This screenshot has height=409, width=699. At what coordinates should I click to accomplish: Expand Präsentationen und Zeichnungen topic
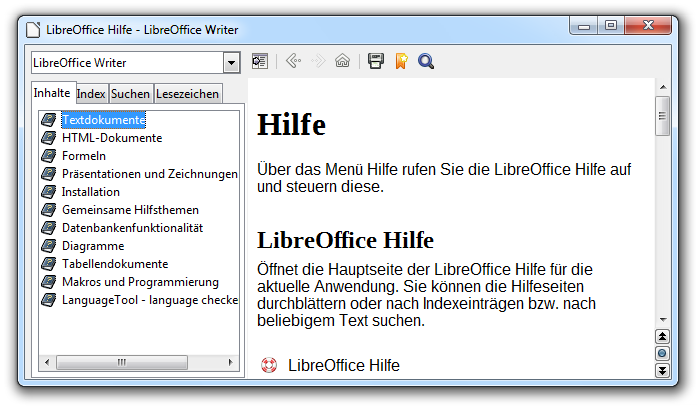tap(149, 174)
